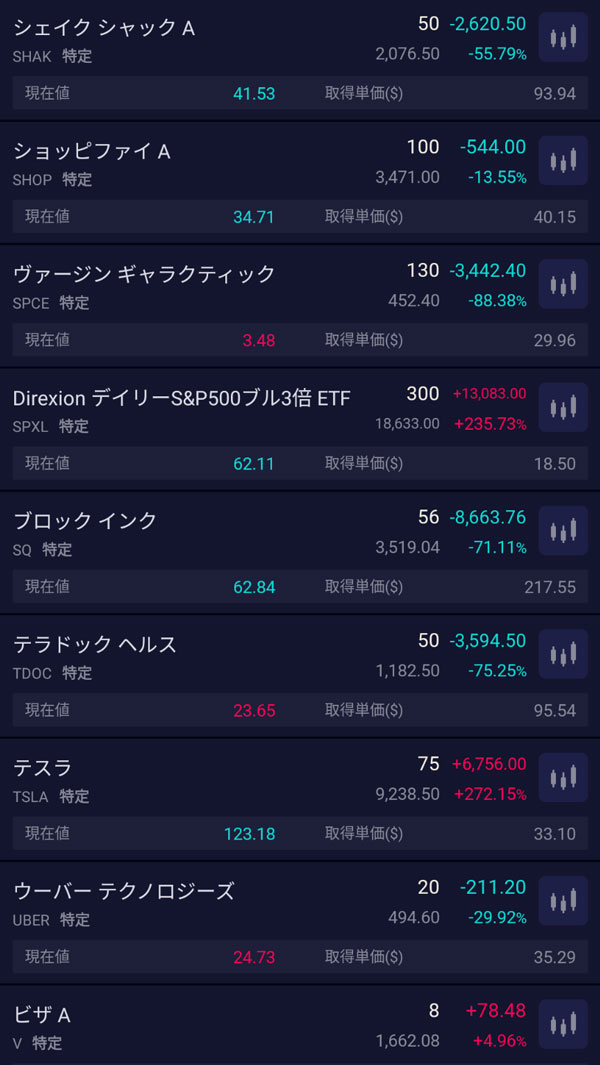Select the ウーバー テクノロジーズ holding

pyautogui.click(x=124, y=891)
